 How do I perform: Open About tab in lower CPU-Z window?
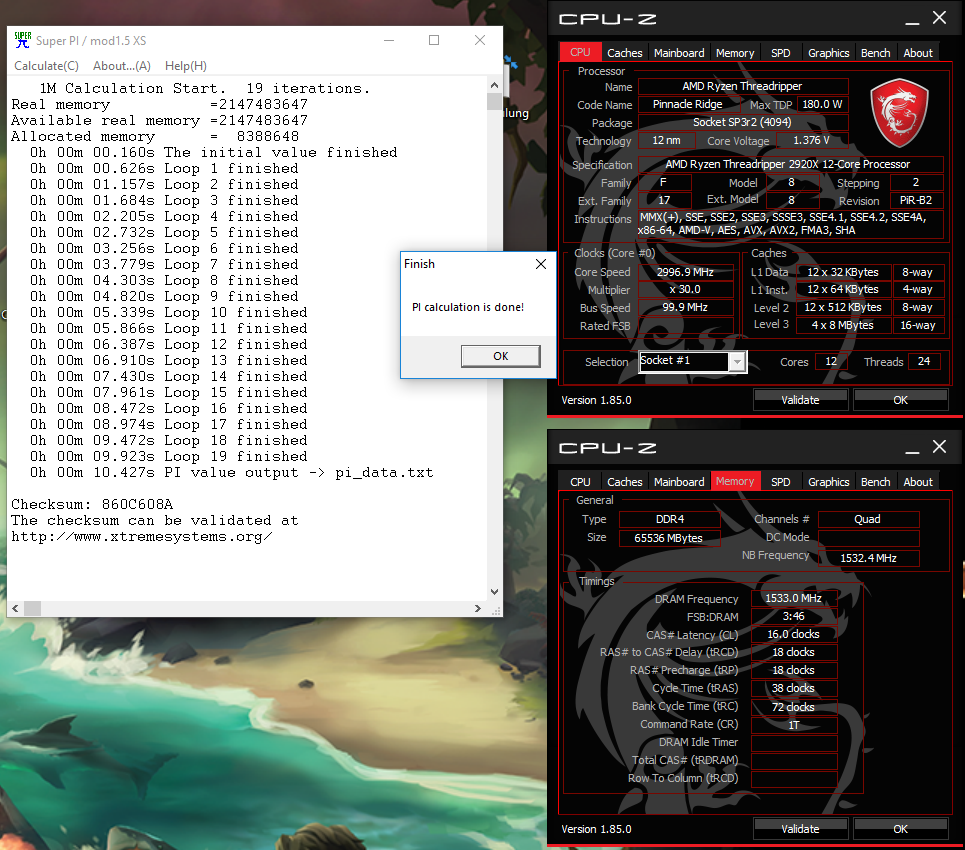click(918, 482)
